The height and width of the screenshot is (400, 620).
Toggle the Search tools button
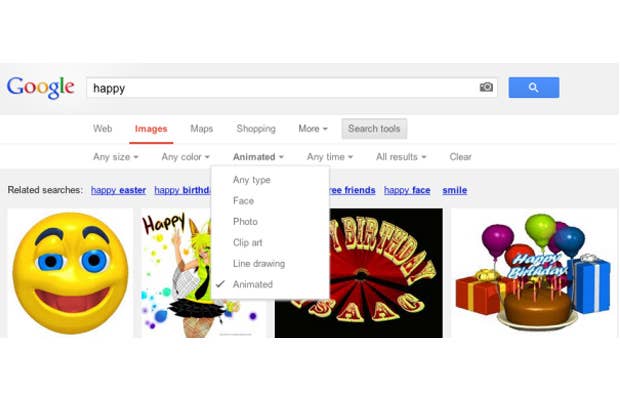pyautogui.click(x=374, y=128)
